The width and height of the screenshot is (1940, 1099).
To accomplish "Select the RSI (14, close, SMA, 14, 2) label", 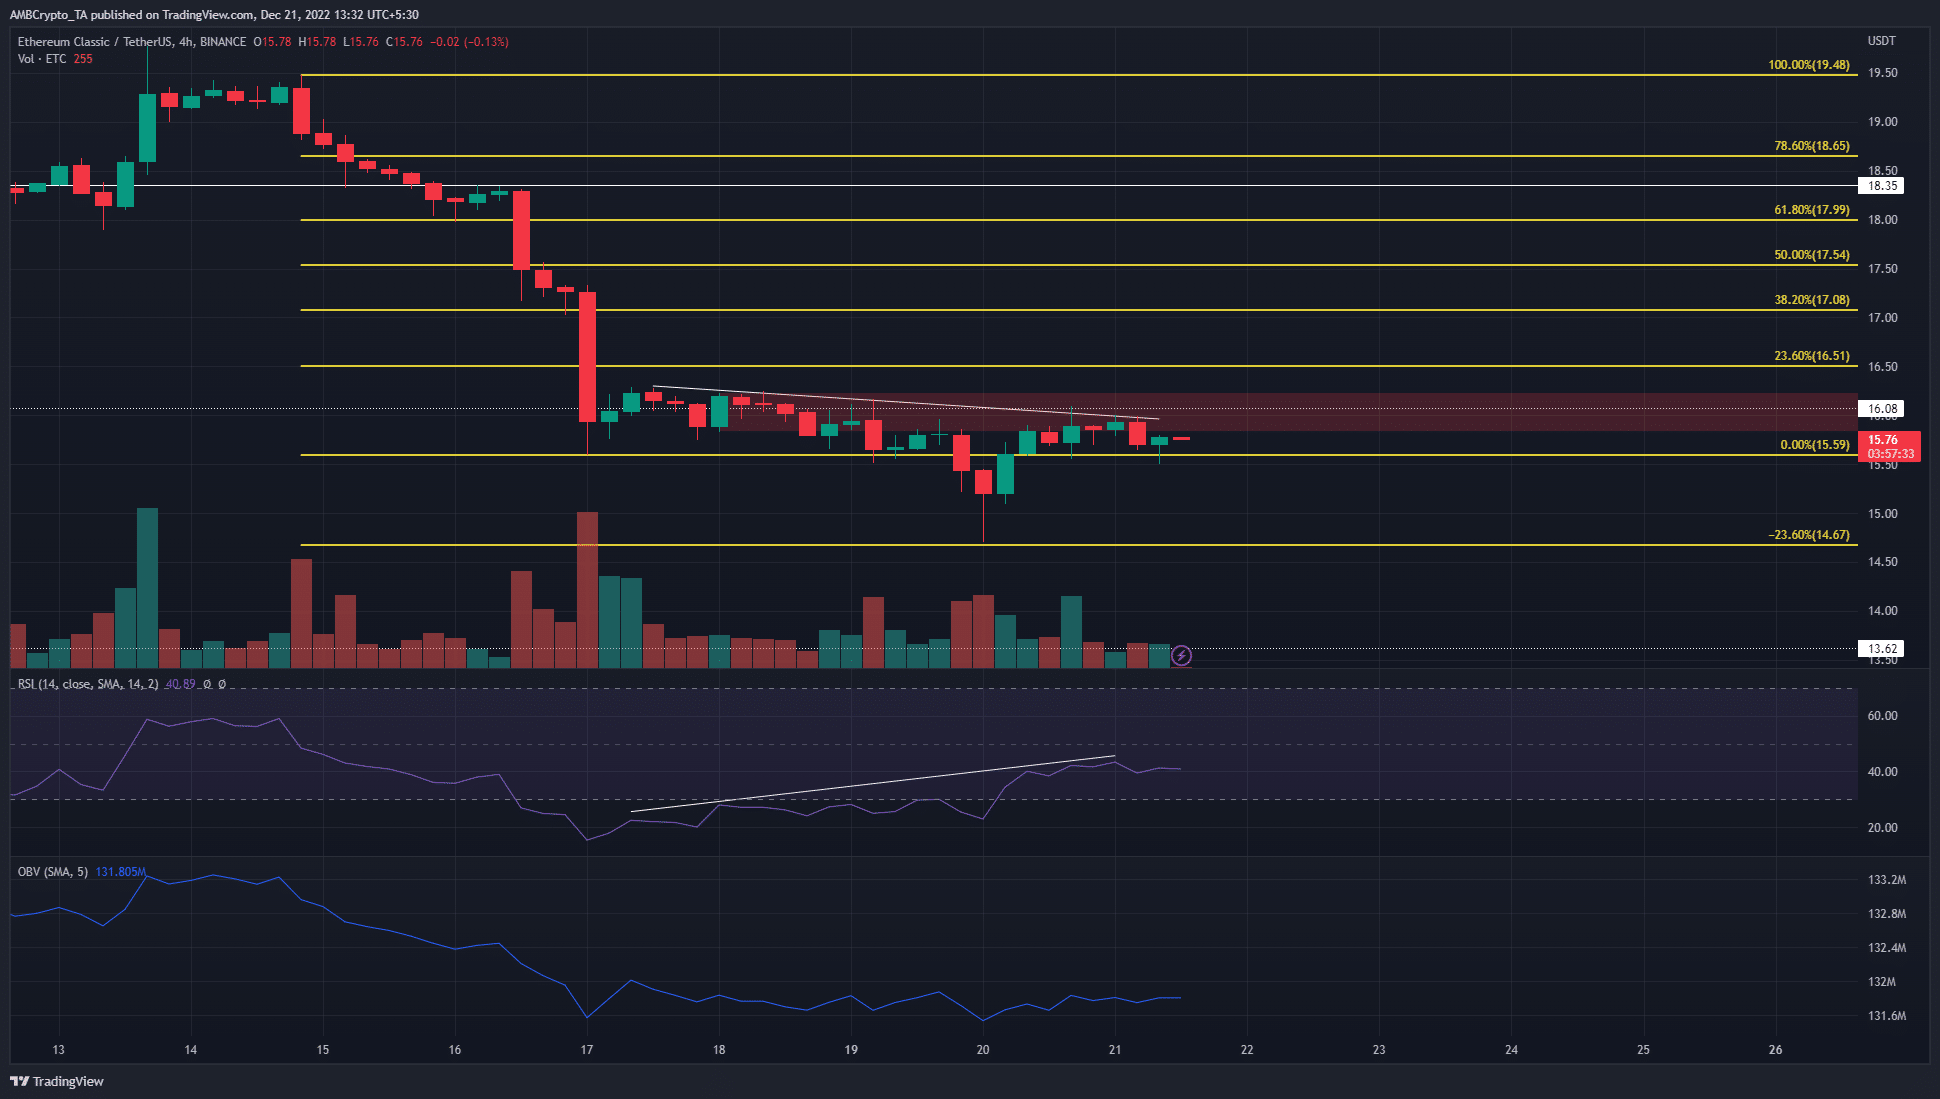I will 88,684.
